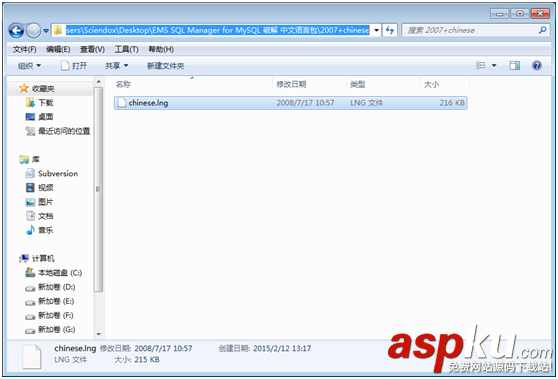Open 下载 in the sidebar
Viewport: 558px width, 379px height.
(x=46, y=103)
